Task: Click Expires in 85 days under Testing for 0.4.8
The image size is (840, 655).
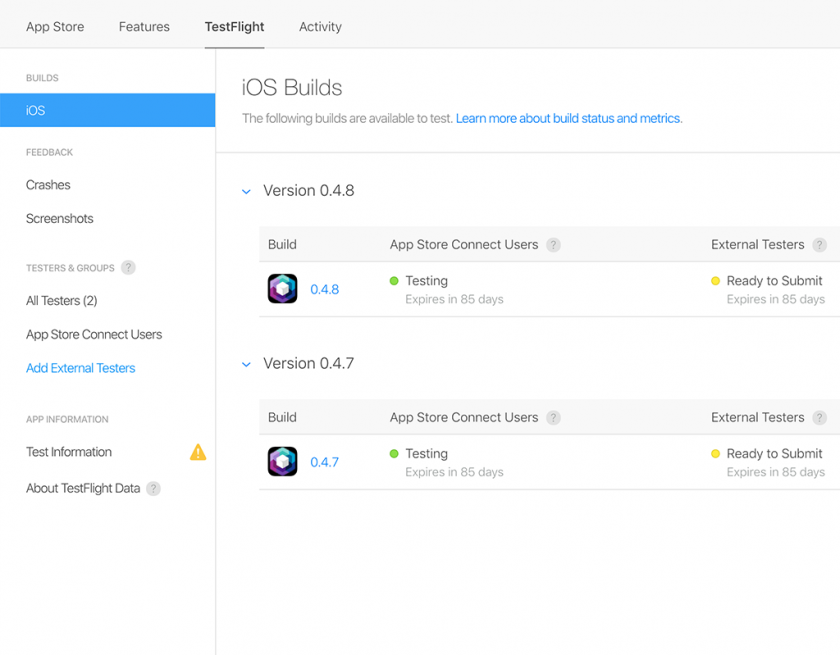Action: [x=454, y=299]
